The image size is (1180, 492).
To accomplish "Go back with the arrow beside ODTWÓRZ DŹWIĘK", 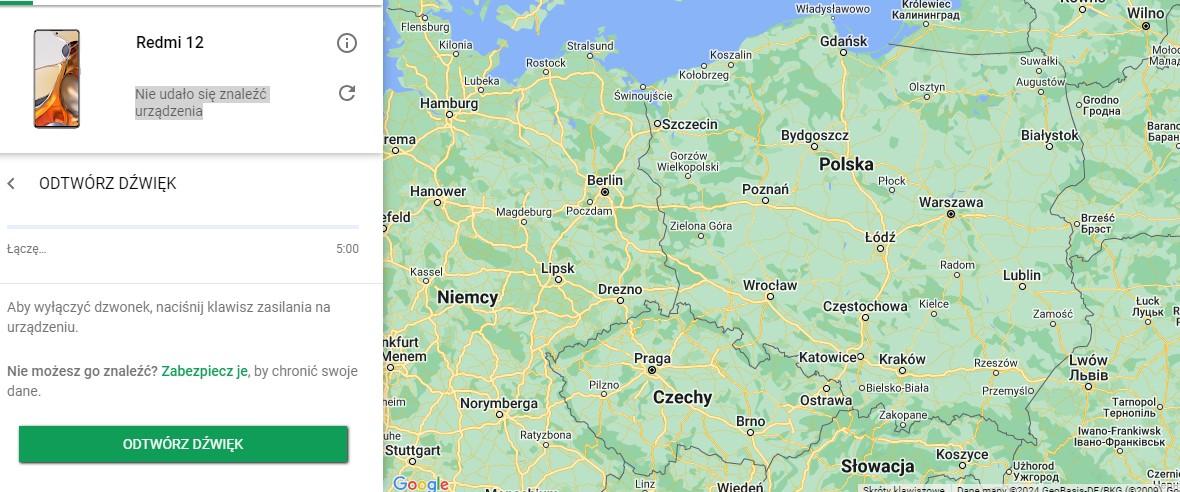I will [11, 184].
